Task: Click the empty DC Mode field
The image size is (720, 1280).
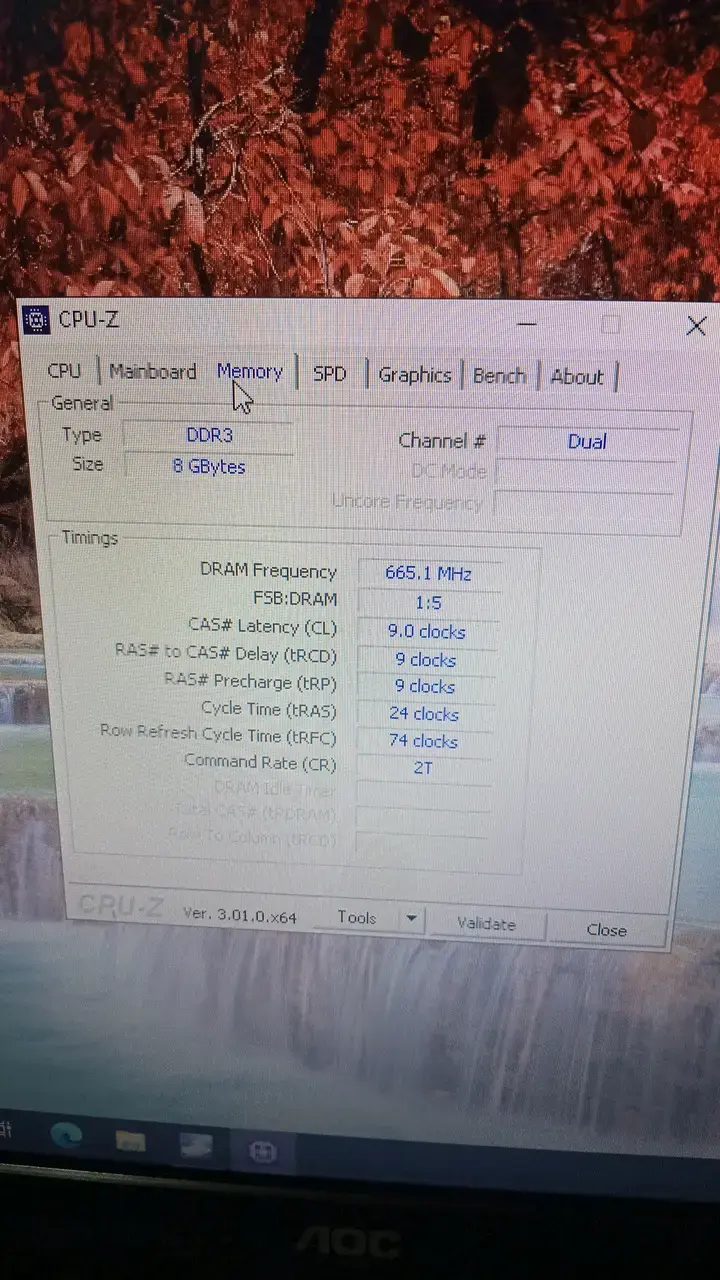Action: (586, 473)
